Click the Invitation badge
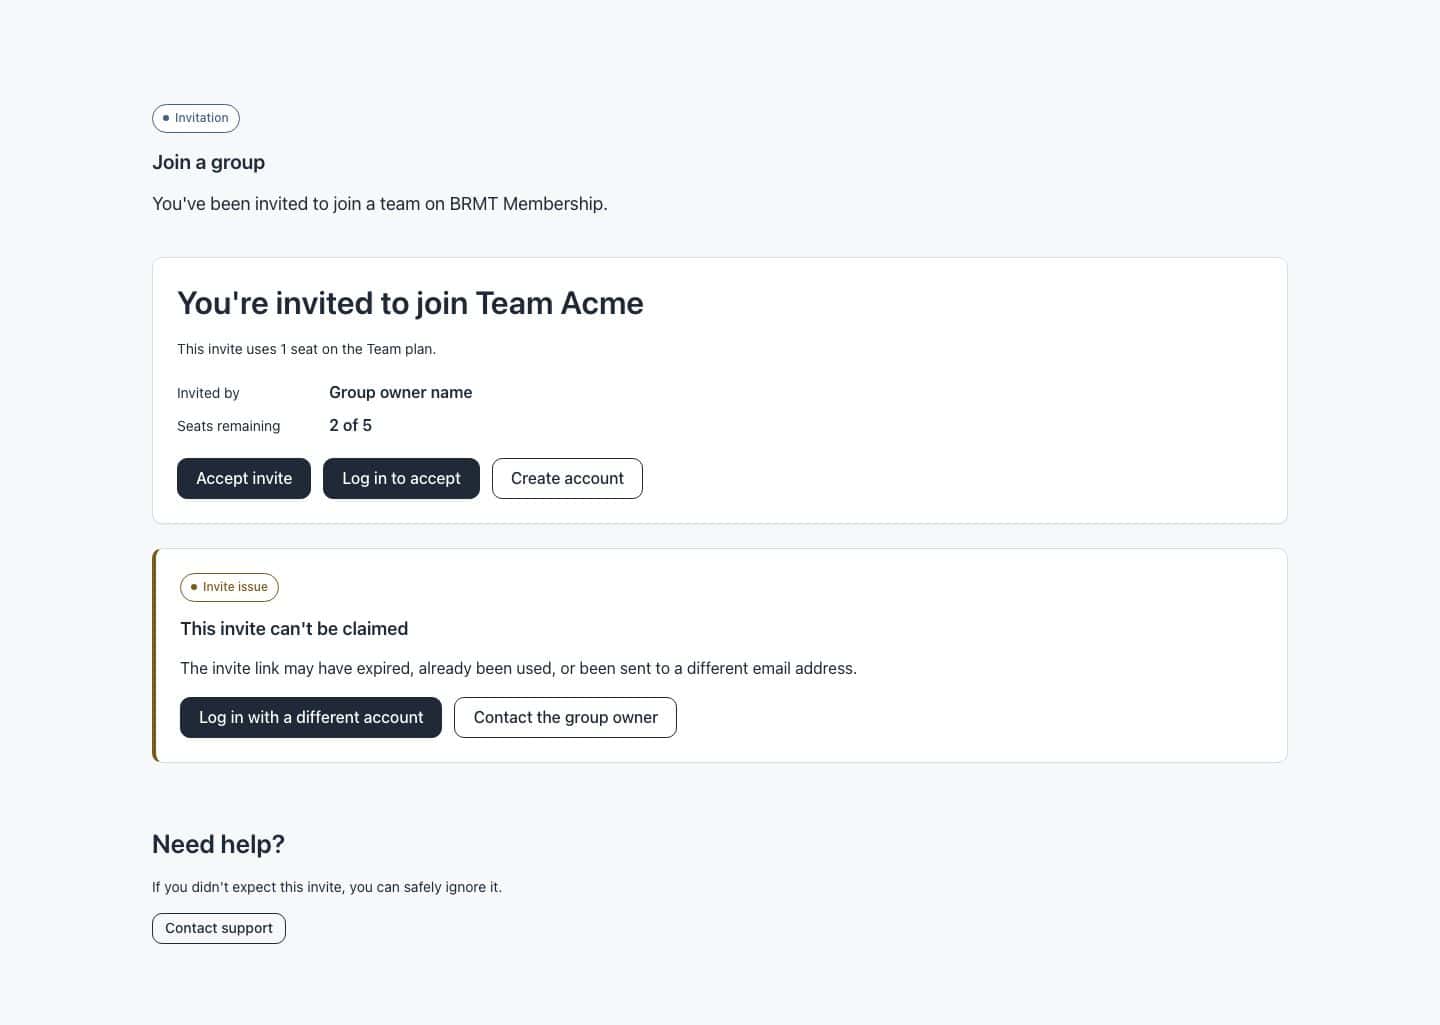This screenshot has height=1025, width=1440. [196, 118]
